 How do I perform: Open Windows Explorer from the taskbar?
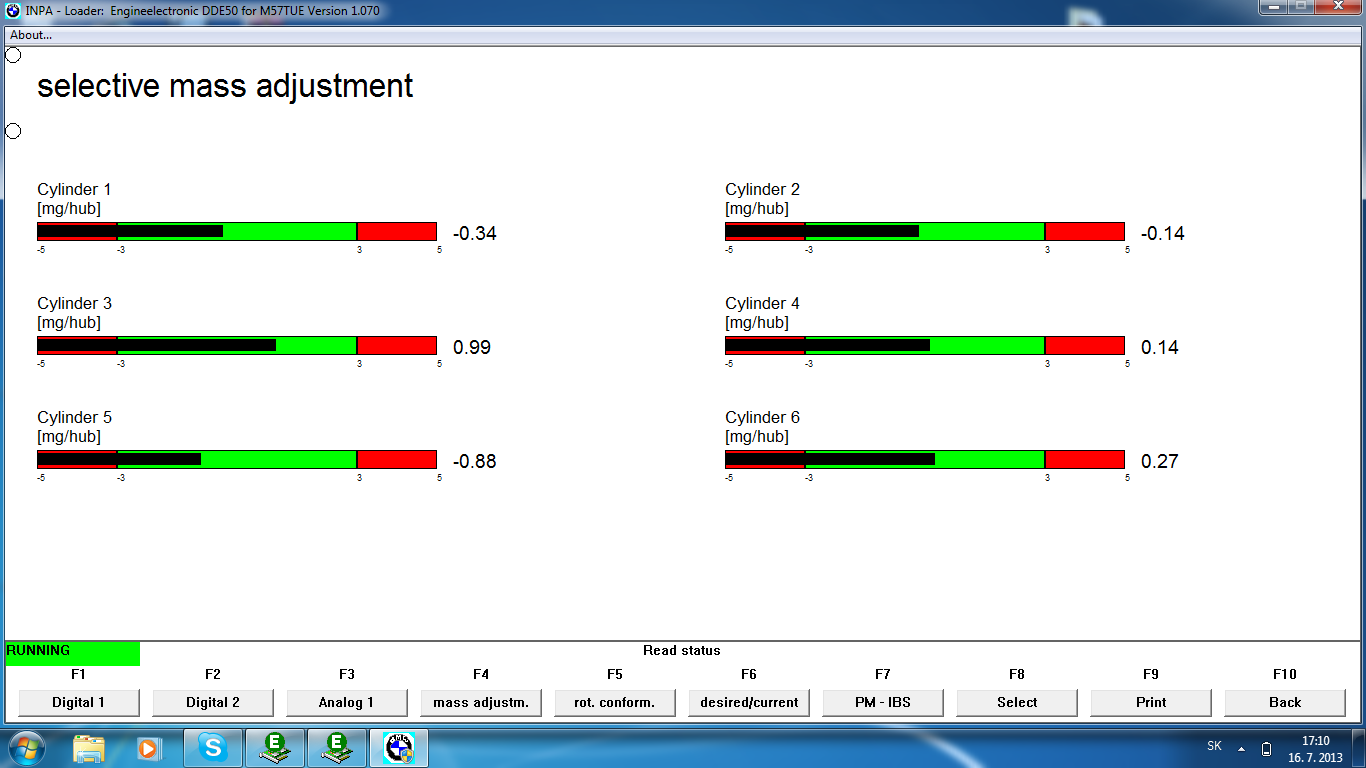pos(89,748)
